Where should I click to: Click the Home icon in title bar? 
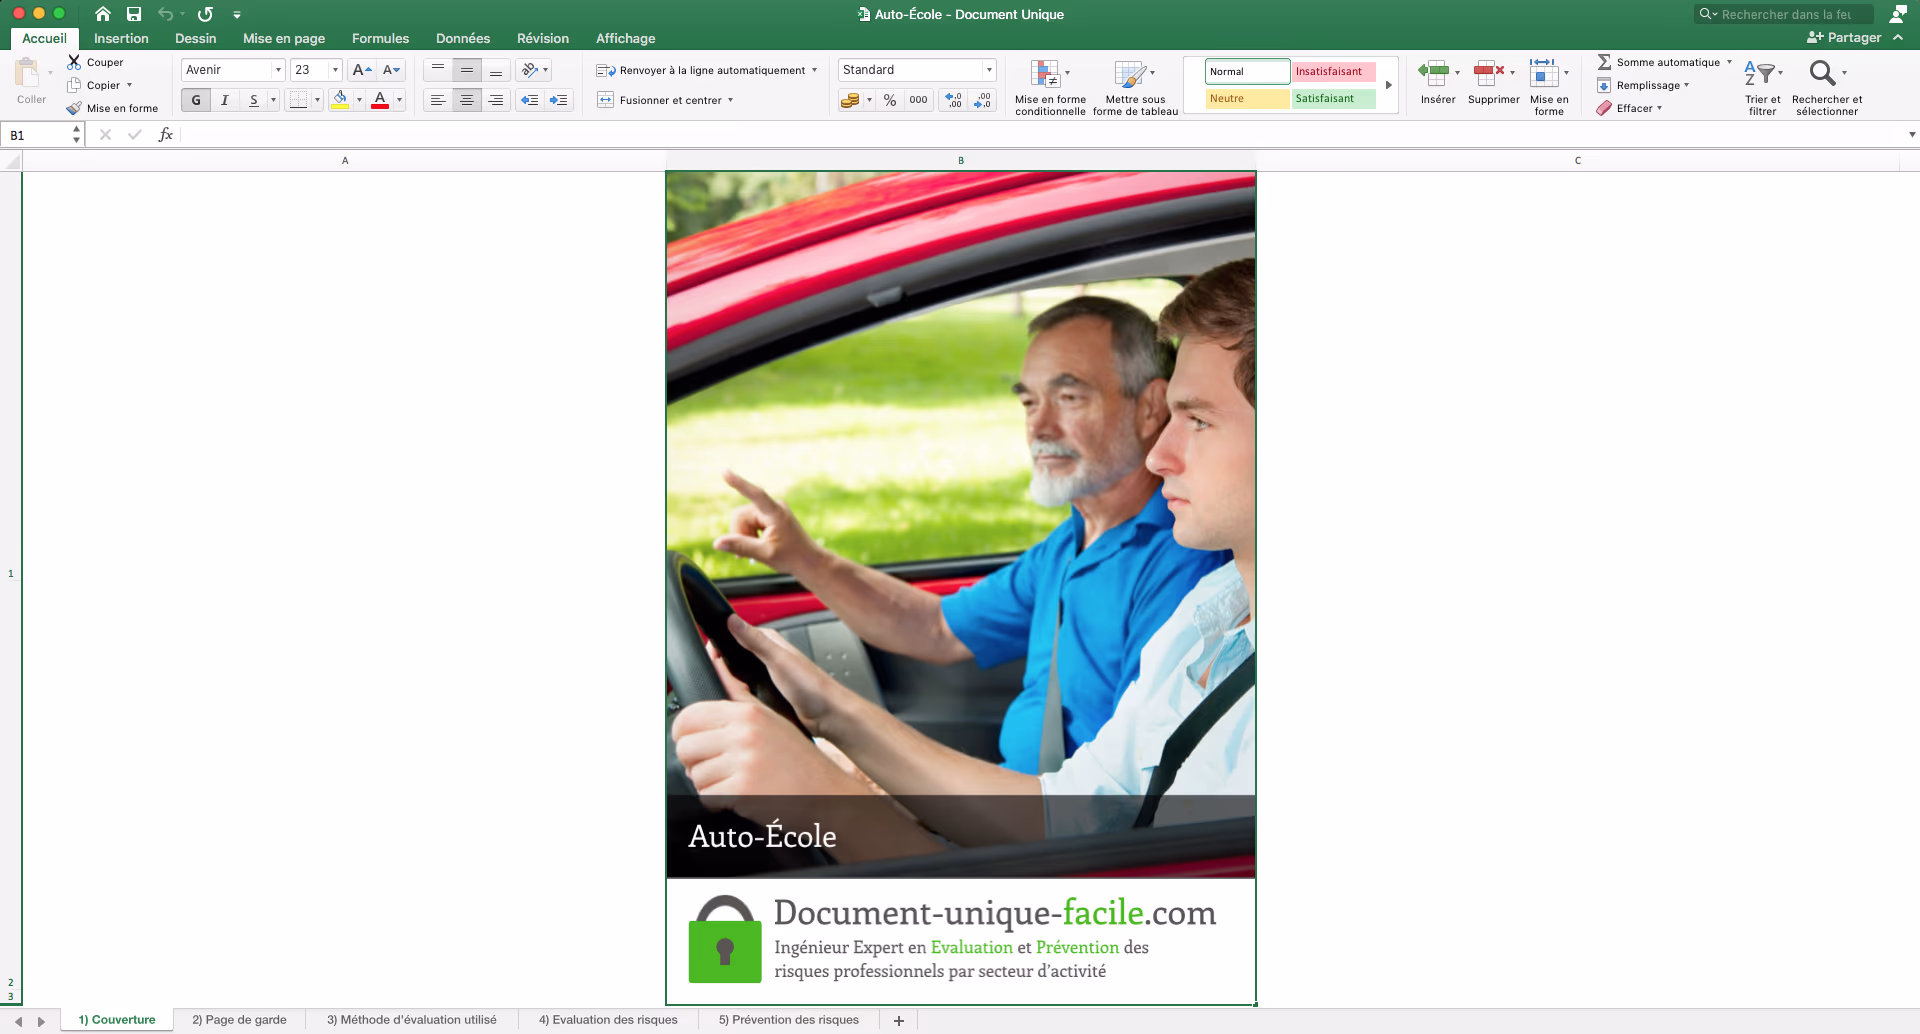103,14
